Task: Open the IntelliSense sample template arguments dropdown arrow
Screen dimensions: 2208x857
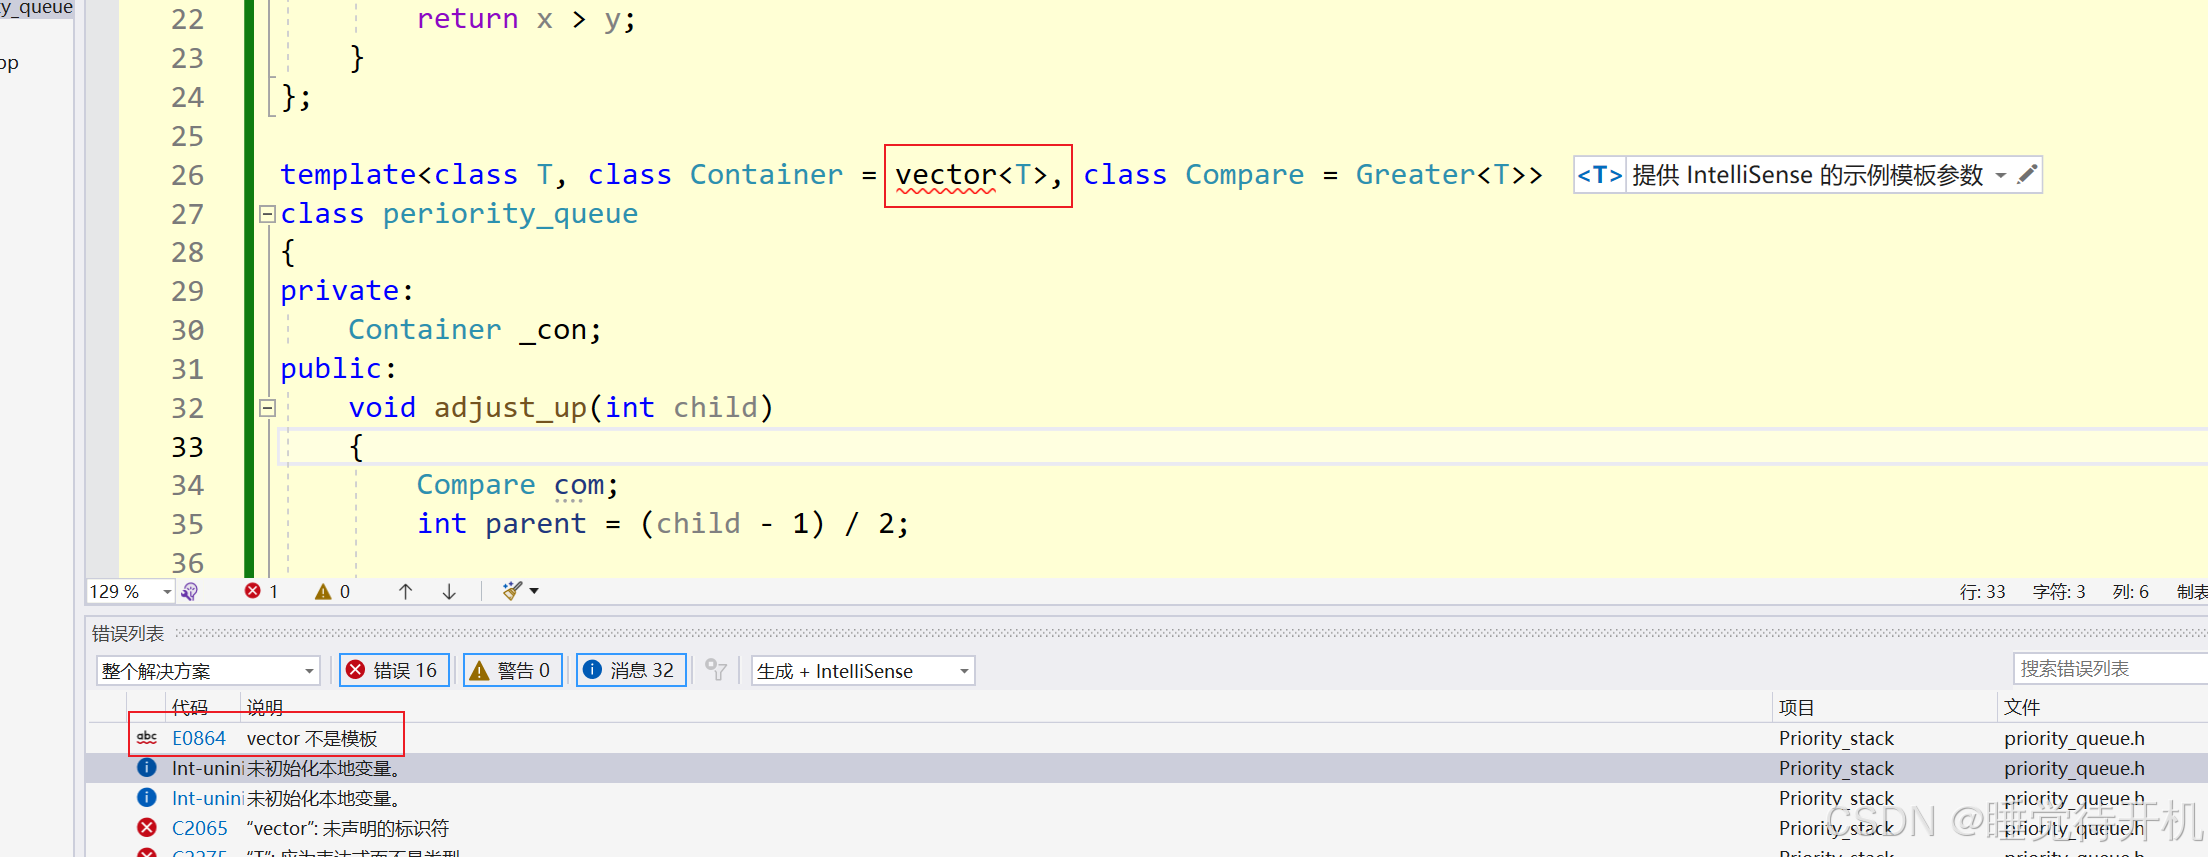Action: pos(2001,175)
